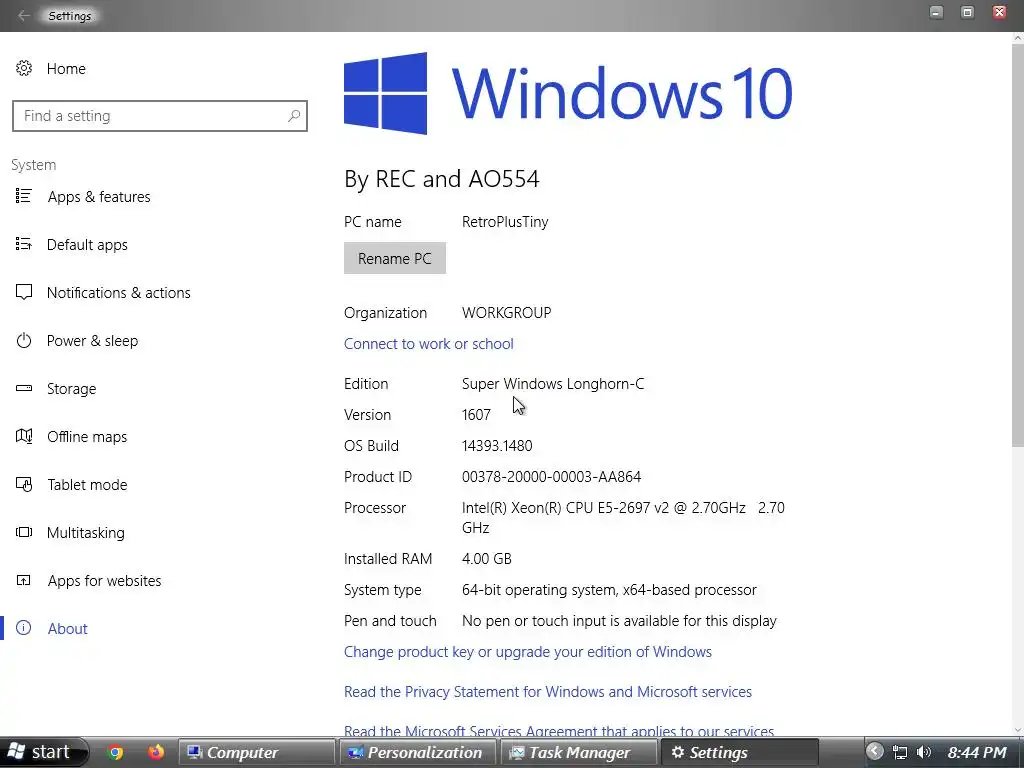The width and height of the screenshot is (1024, 768).
Task: Open Notifications & actions page
Action: [x=118, y=293]
